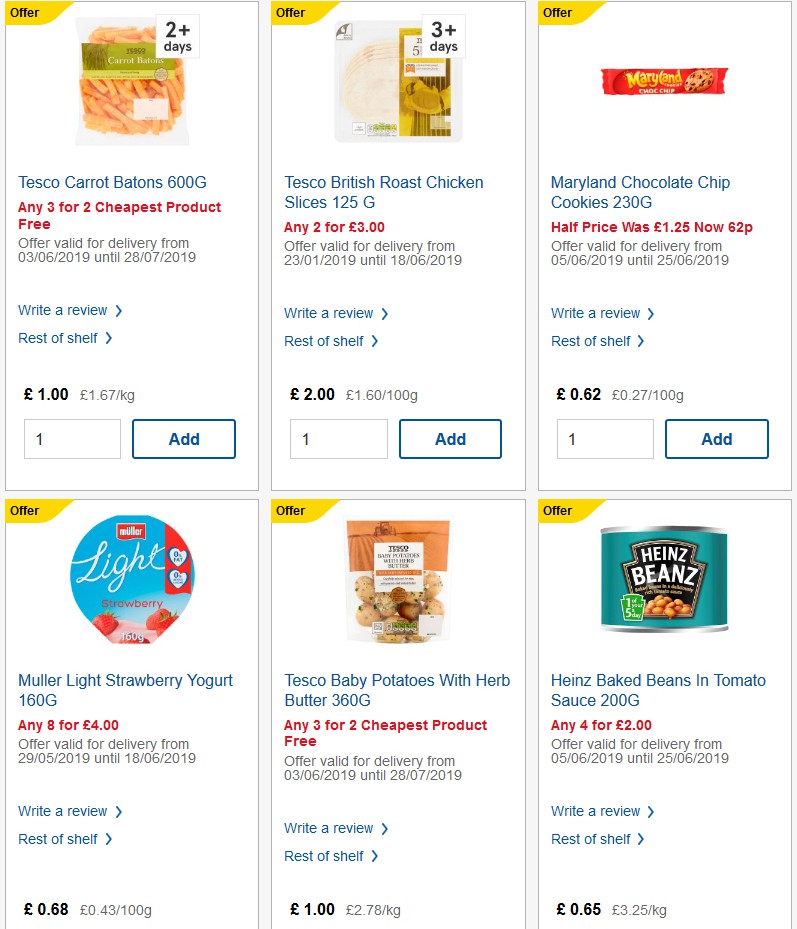The height and width of the screenshot is (929, 797).
Task: Click the Offer badge on Baby Potatoes
Action: click(291, 511)
